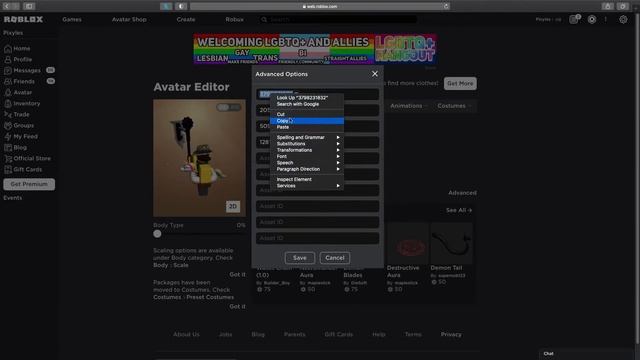Expand Substitutions submenu
The height and width of the screenshot is (360, 640).
(x=307, y=144)
